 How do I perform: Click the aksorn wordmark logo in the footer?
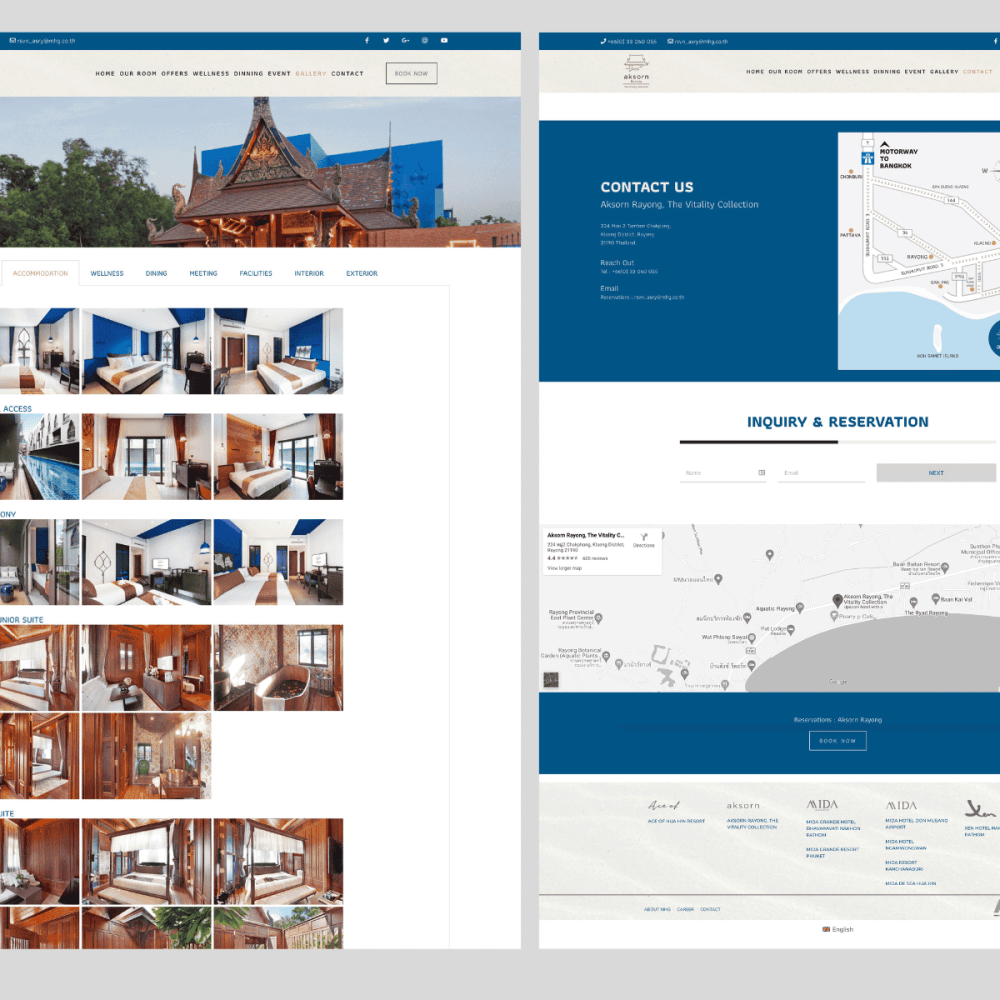point(743,805)
